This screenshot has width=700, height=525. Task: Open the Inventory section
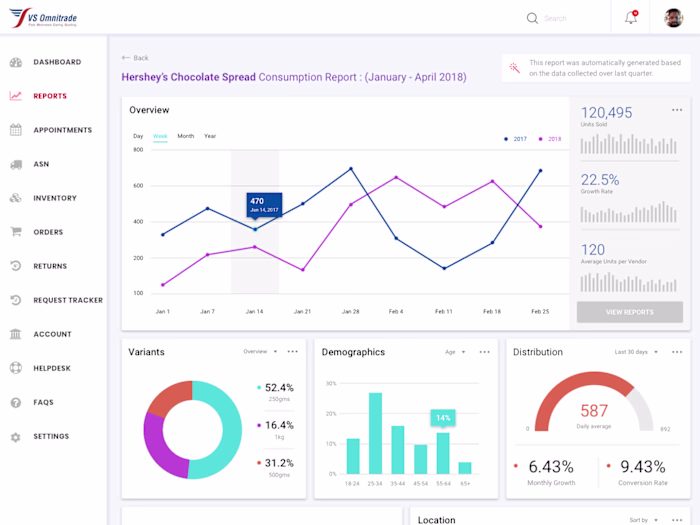pos(55,198)
